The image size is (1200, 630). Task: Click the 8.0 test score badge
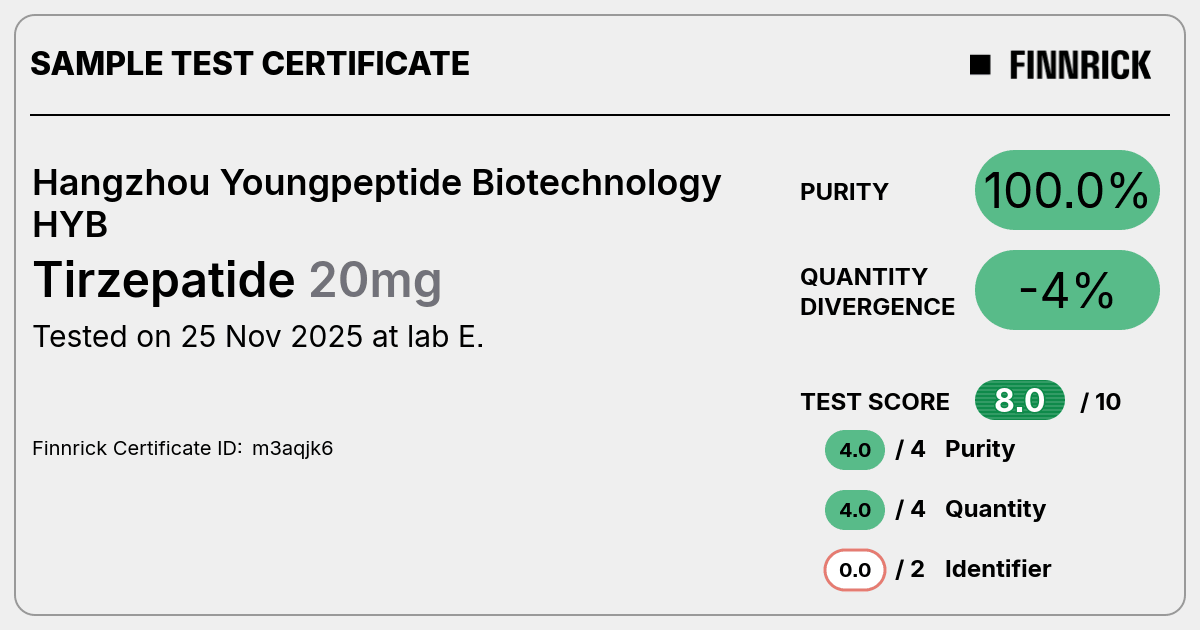point(1020,401)
